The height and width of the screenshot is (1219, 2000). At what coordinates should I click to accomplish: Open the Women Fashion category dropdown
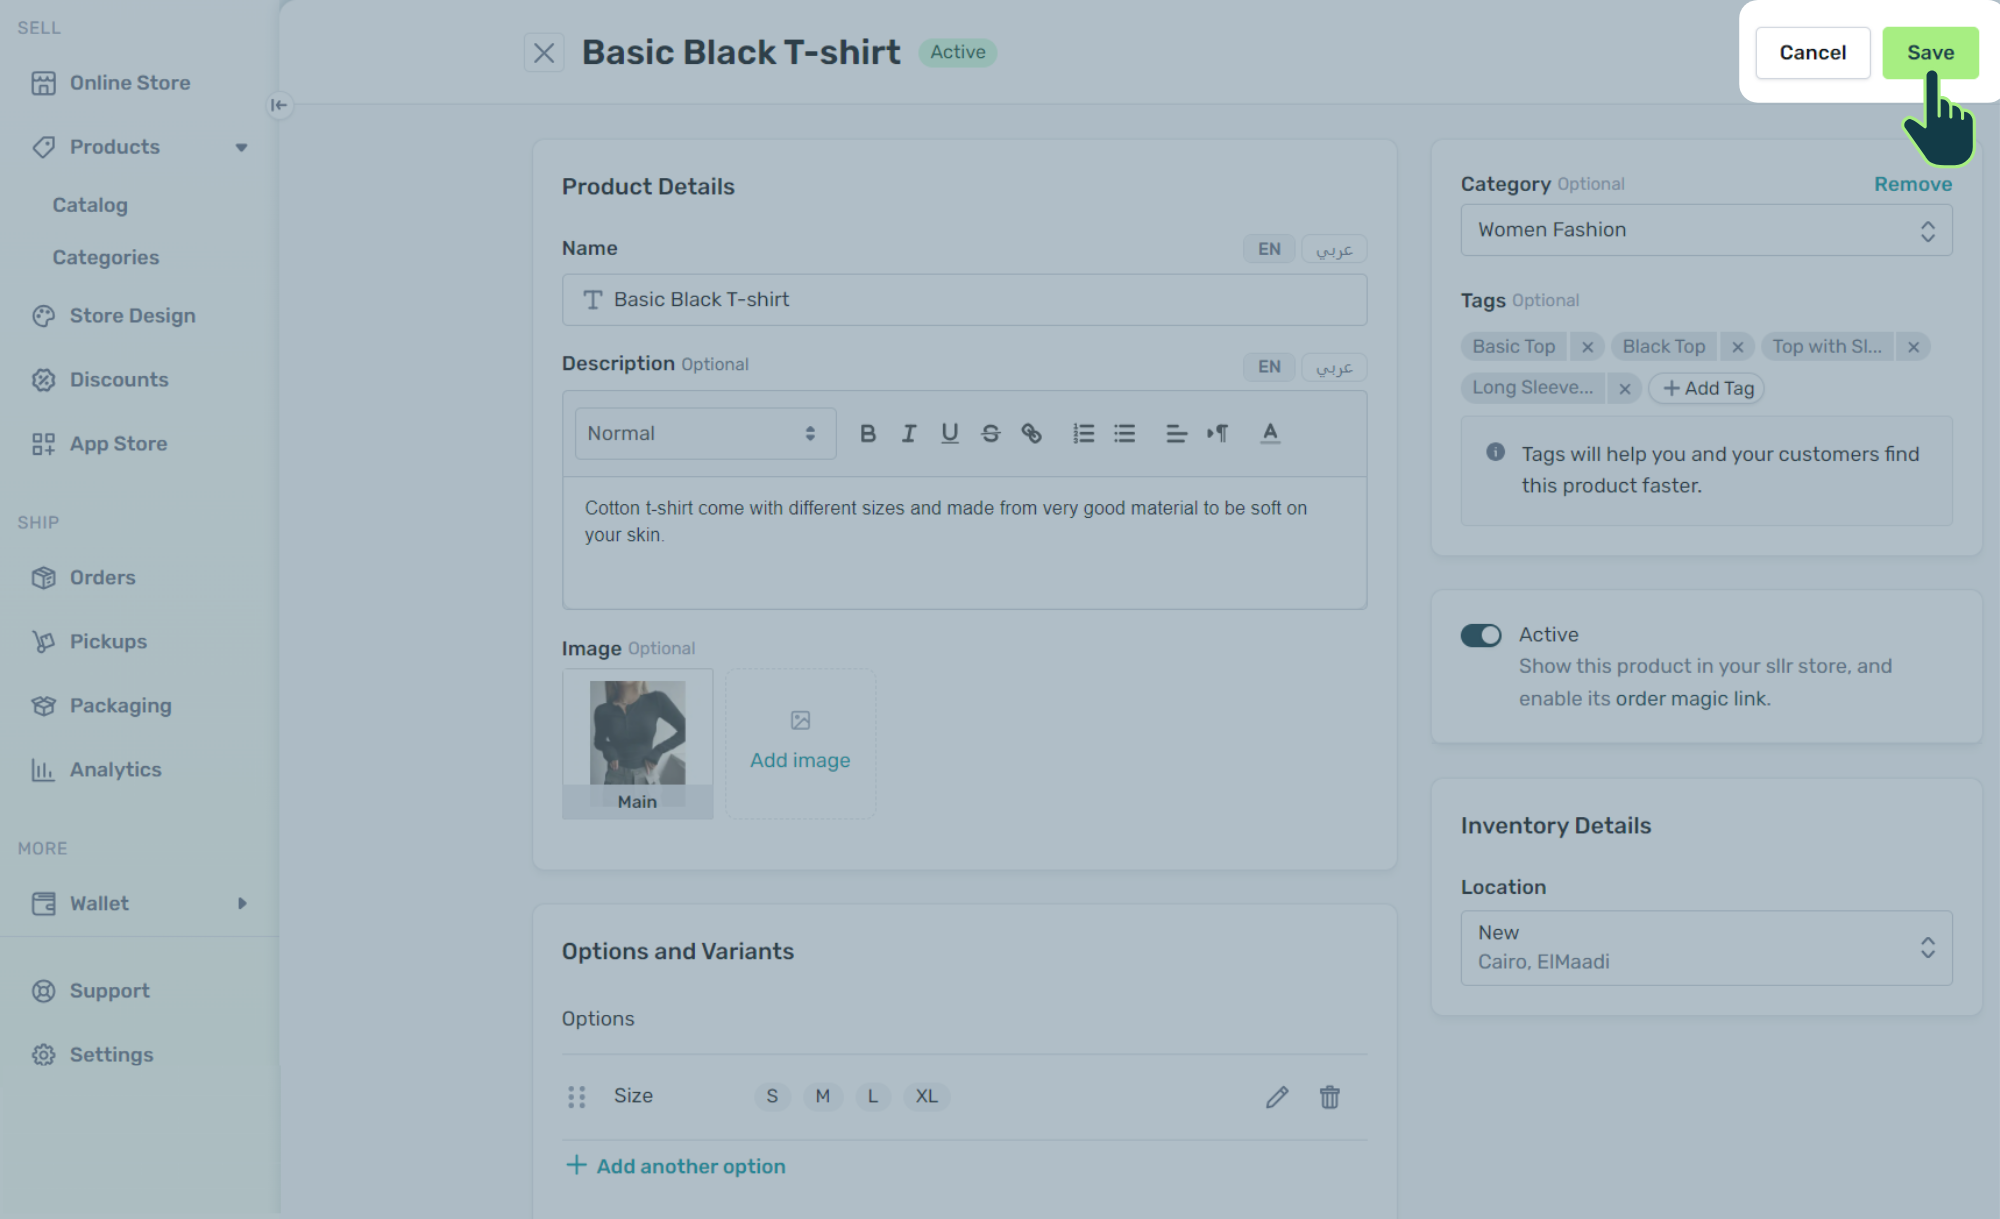1706,230
